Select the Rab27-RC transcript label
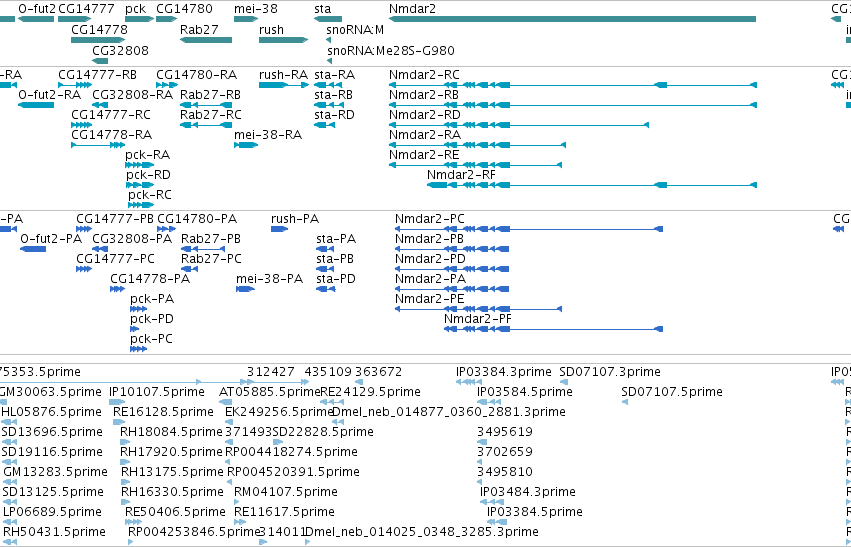851x547 pixels. [x=211, y=115]
